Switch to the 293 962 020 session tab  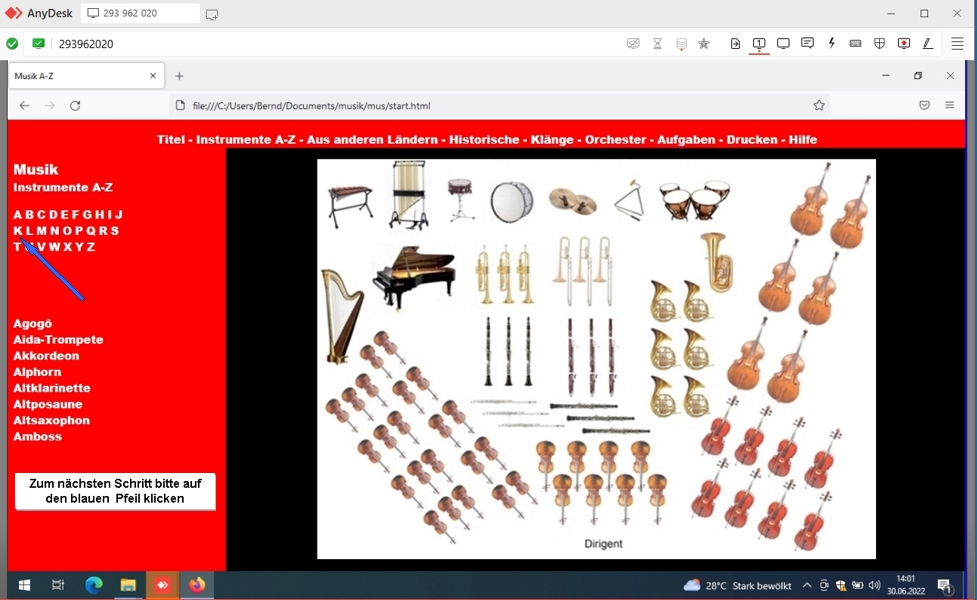pos(140,14)
